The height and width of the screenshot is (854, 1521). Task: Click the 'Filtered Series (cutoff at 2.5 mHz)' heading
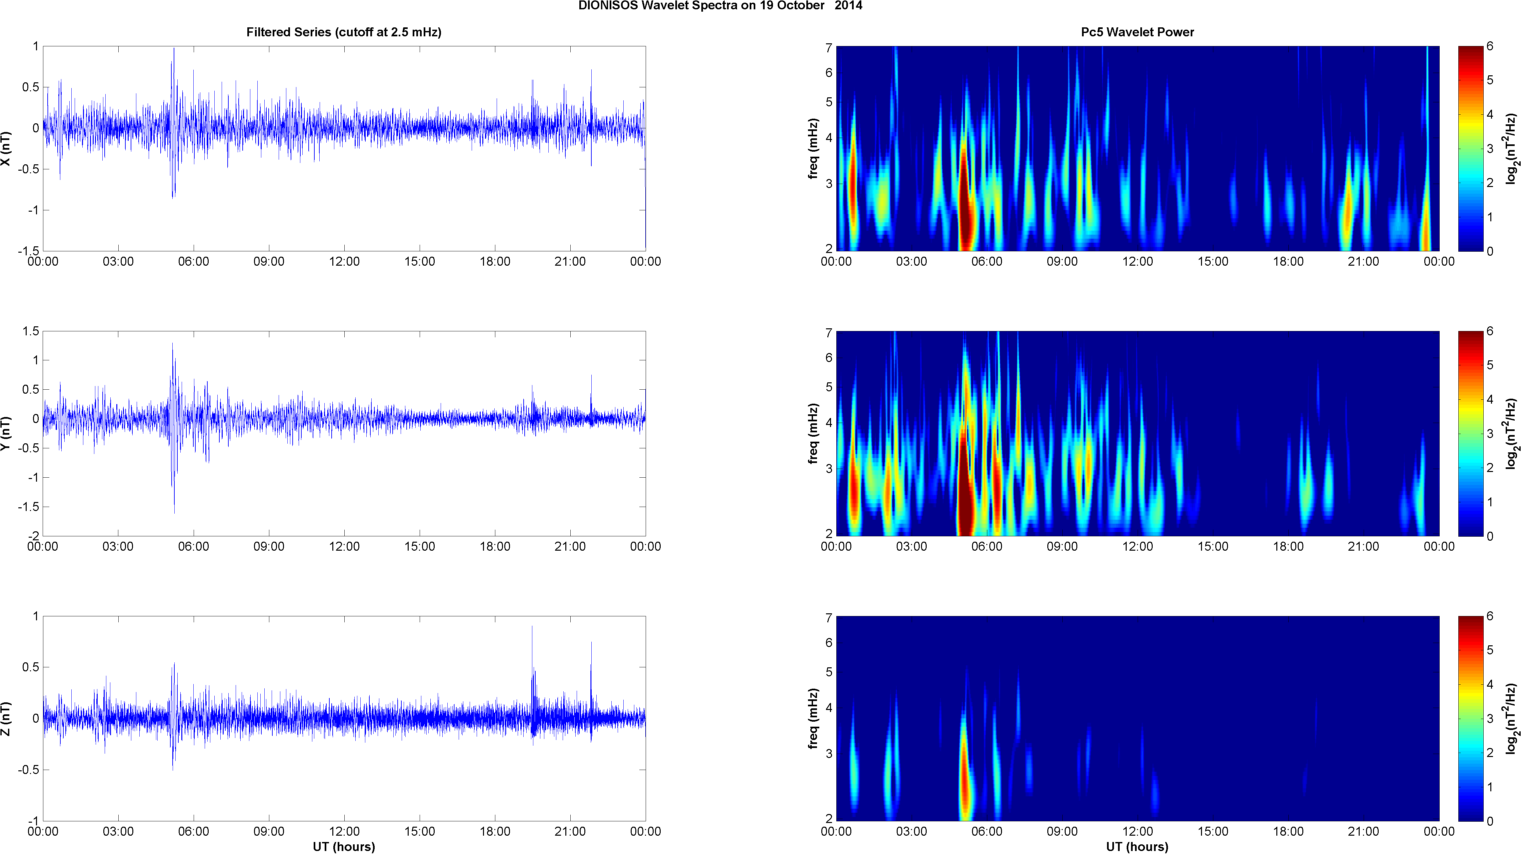344,32
